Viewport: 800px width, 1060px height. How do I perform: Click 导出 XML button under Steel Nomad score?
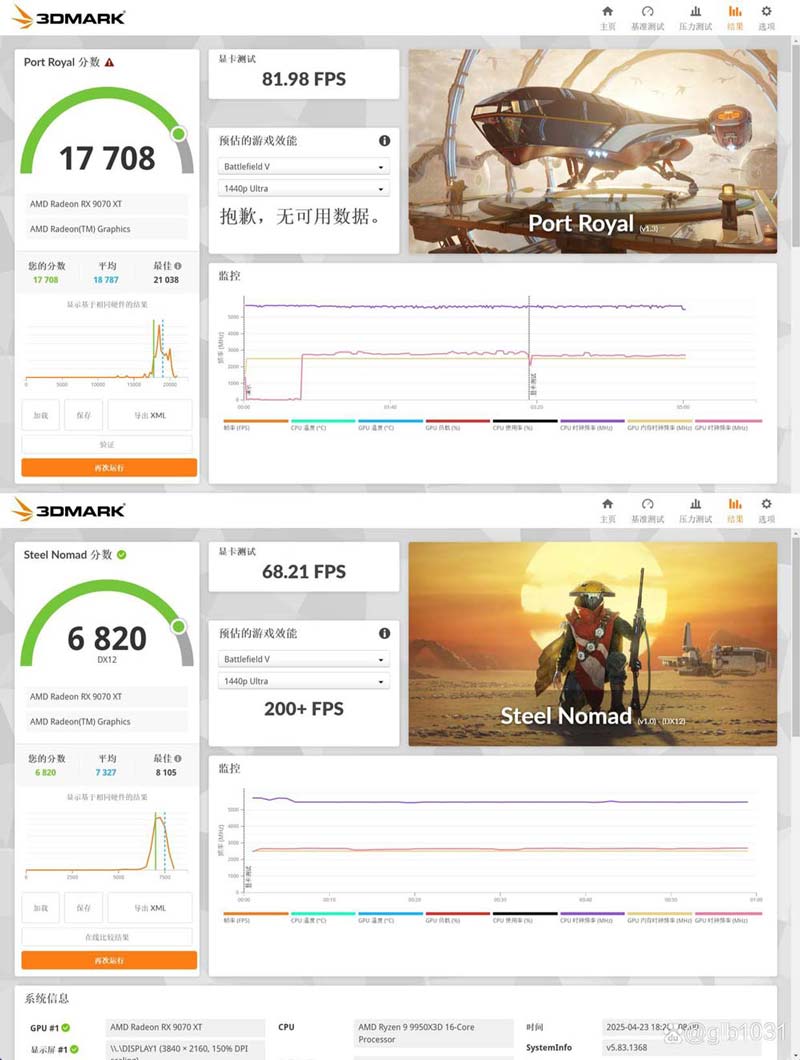pos(150,908)
